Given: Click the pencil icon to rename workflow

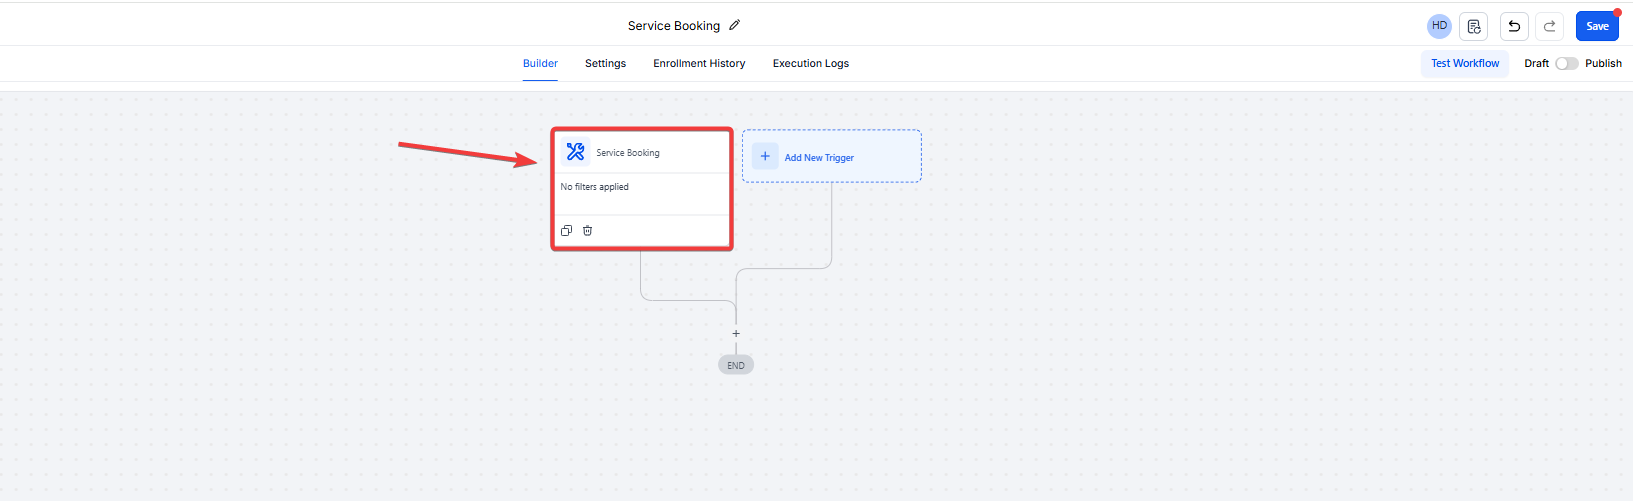Looking at the screenshot, I should (x=734, y=25).
